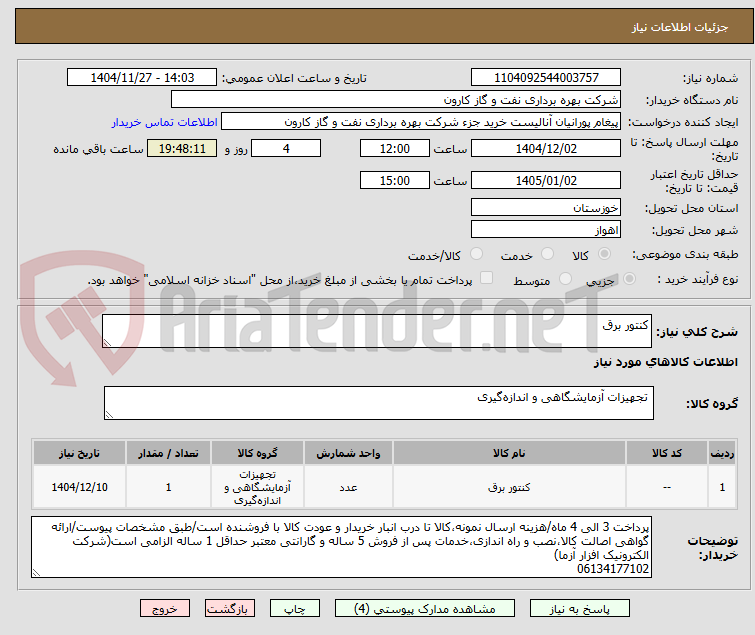
Task: Click the شماره نیاز number field
Action: click(546, 78)
